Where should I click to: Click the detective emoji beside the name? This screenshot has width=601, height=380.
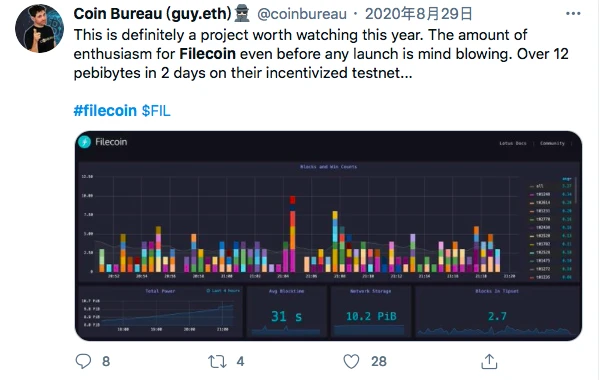click(242, 13)
